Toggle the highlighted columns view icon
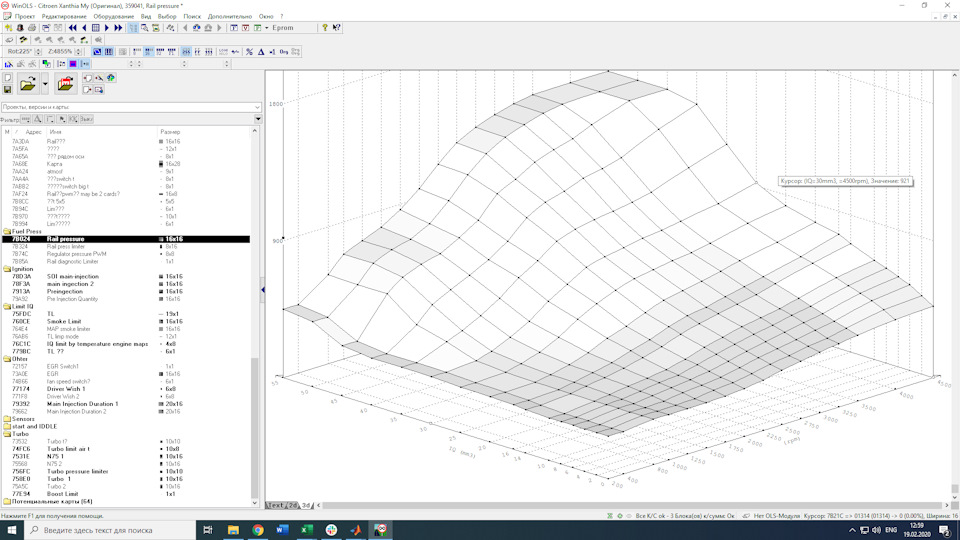 click(x=108, y=52)
